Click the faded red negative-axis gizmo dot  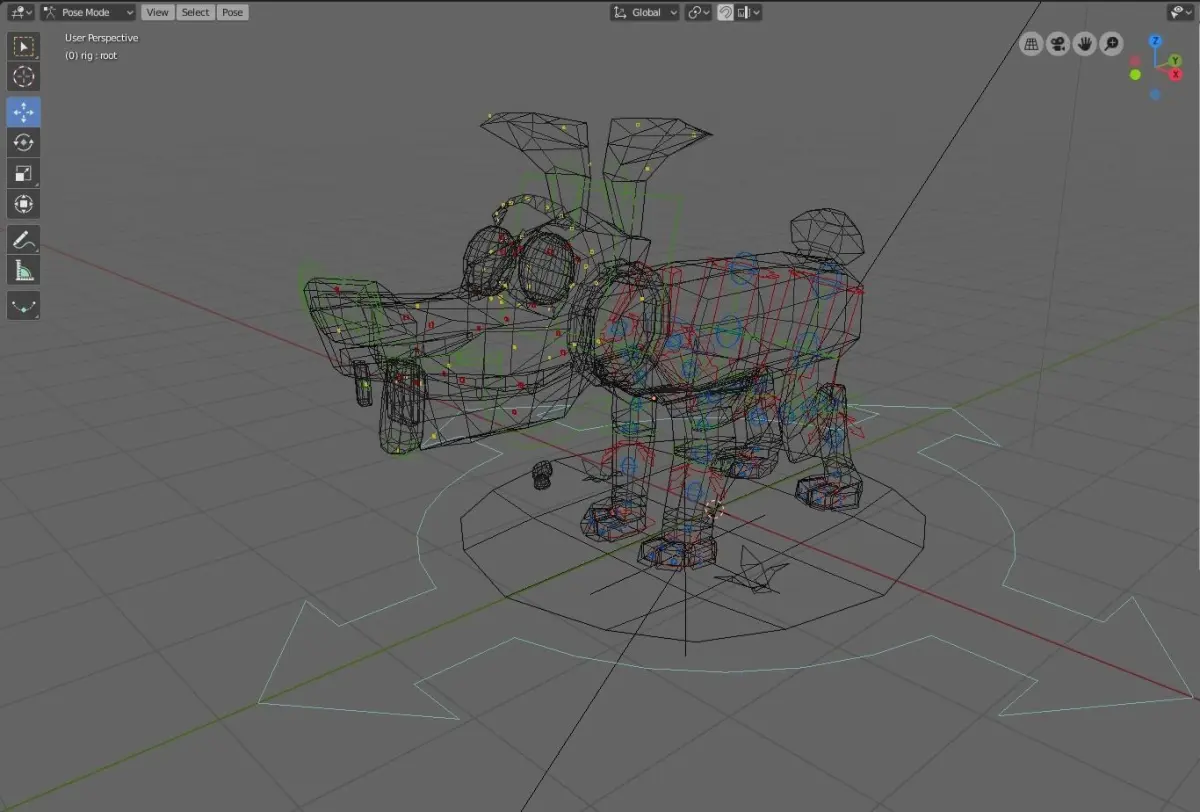point(1135,61)
